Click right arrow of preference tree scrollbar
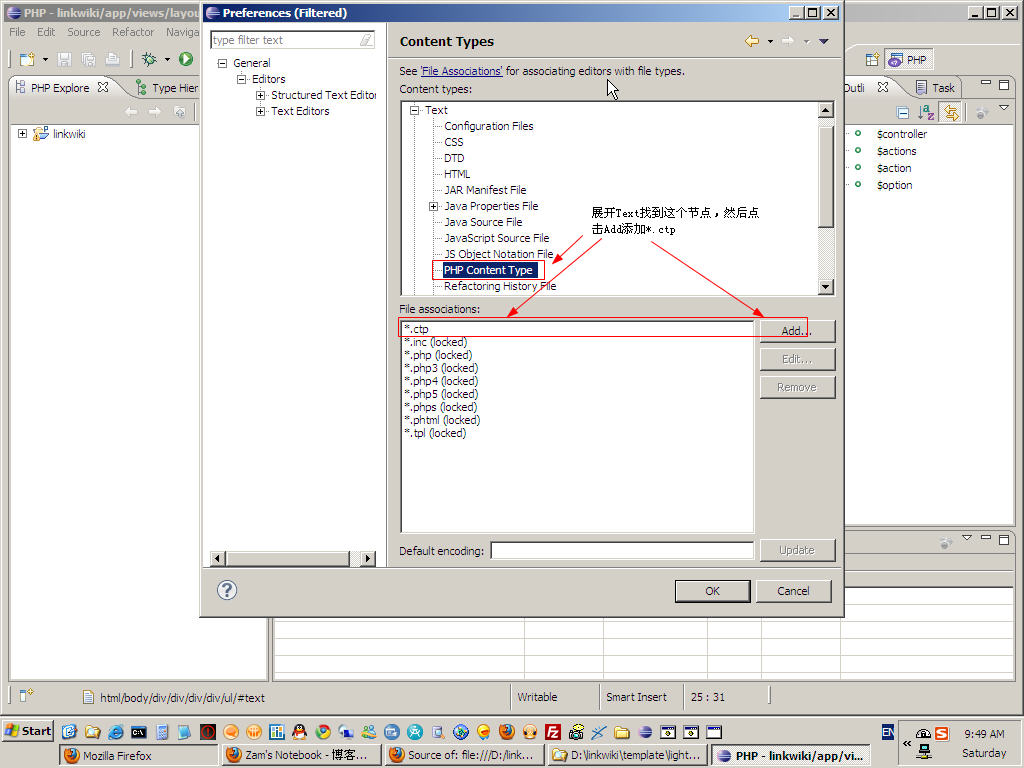Screen dimensions: 1024x768 [368, 558]
